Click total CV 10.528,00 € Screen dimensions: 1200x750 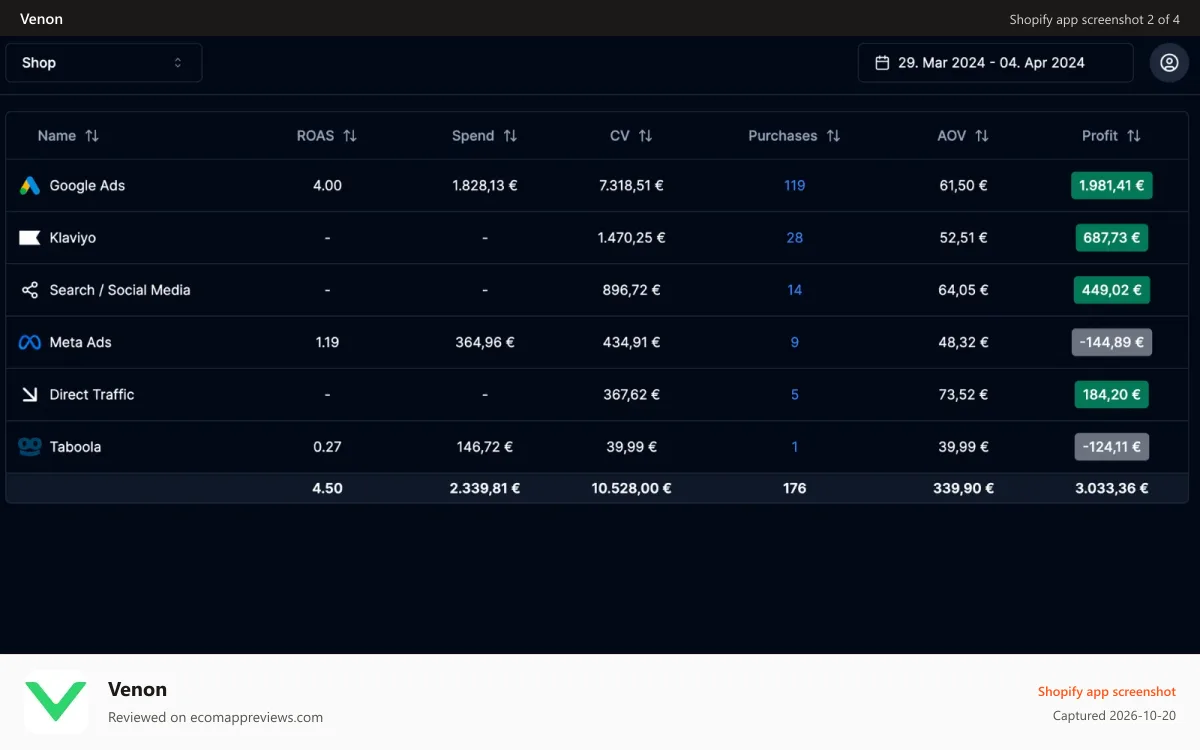tap(631, 488)
